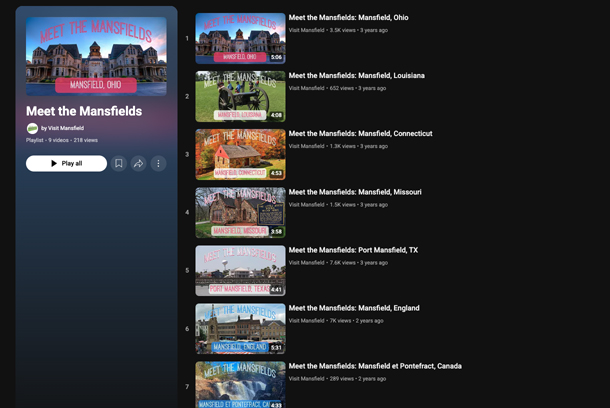
Task: Click the 3:58 duration badge on Missouri thumbnail
Action: click(276, 231)
